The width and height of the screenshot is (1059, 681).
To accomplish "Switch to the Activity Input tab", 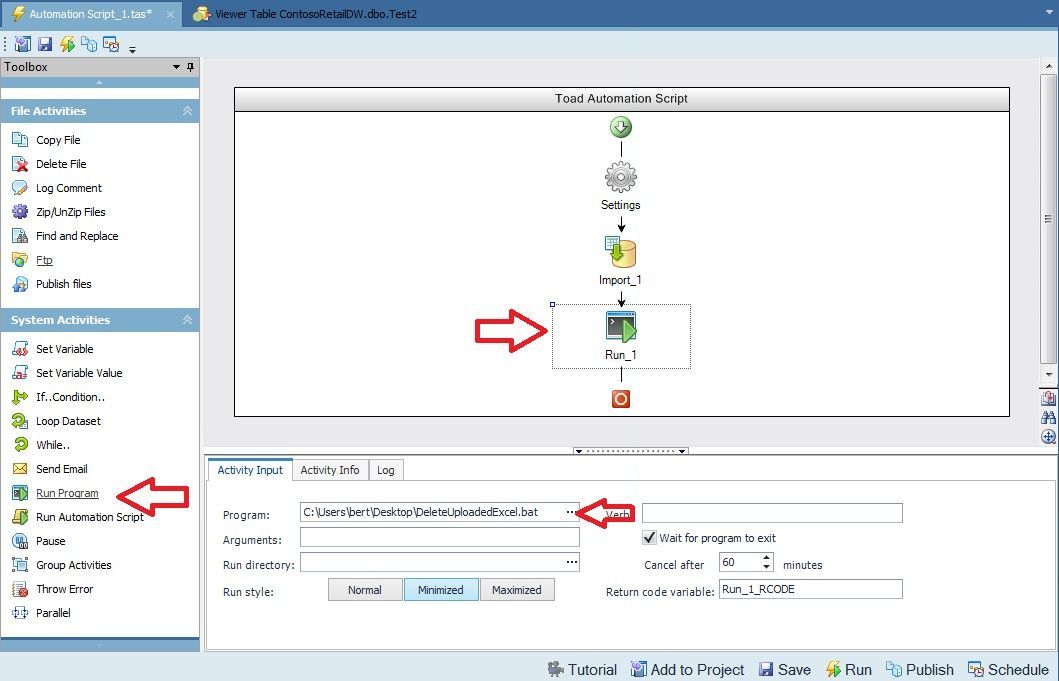I will [250, 470].
